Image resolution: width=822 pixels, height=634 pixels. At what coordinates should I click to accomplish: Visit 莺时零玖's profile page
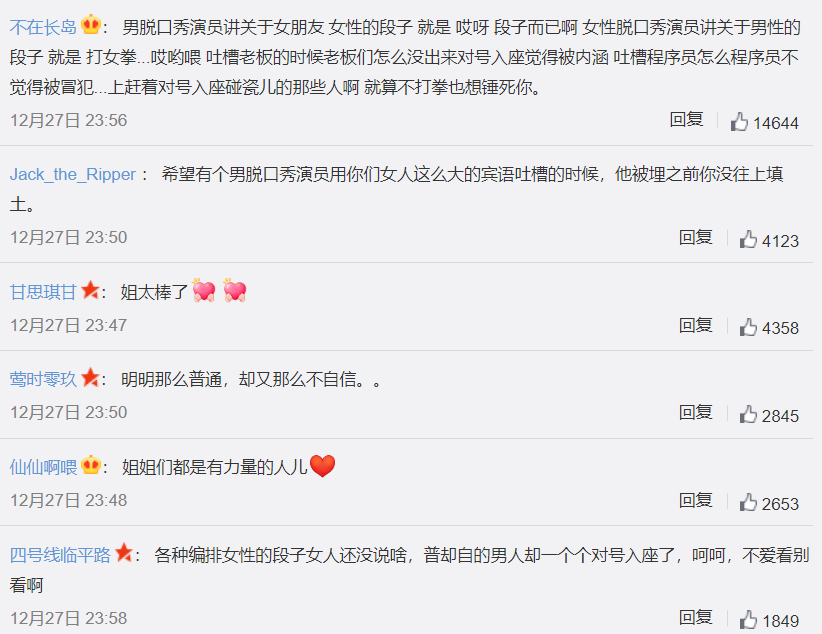point(44,379)
